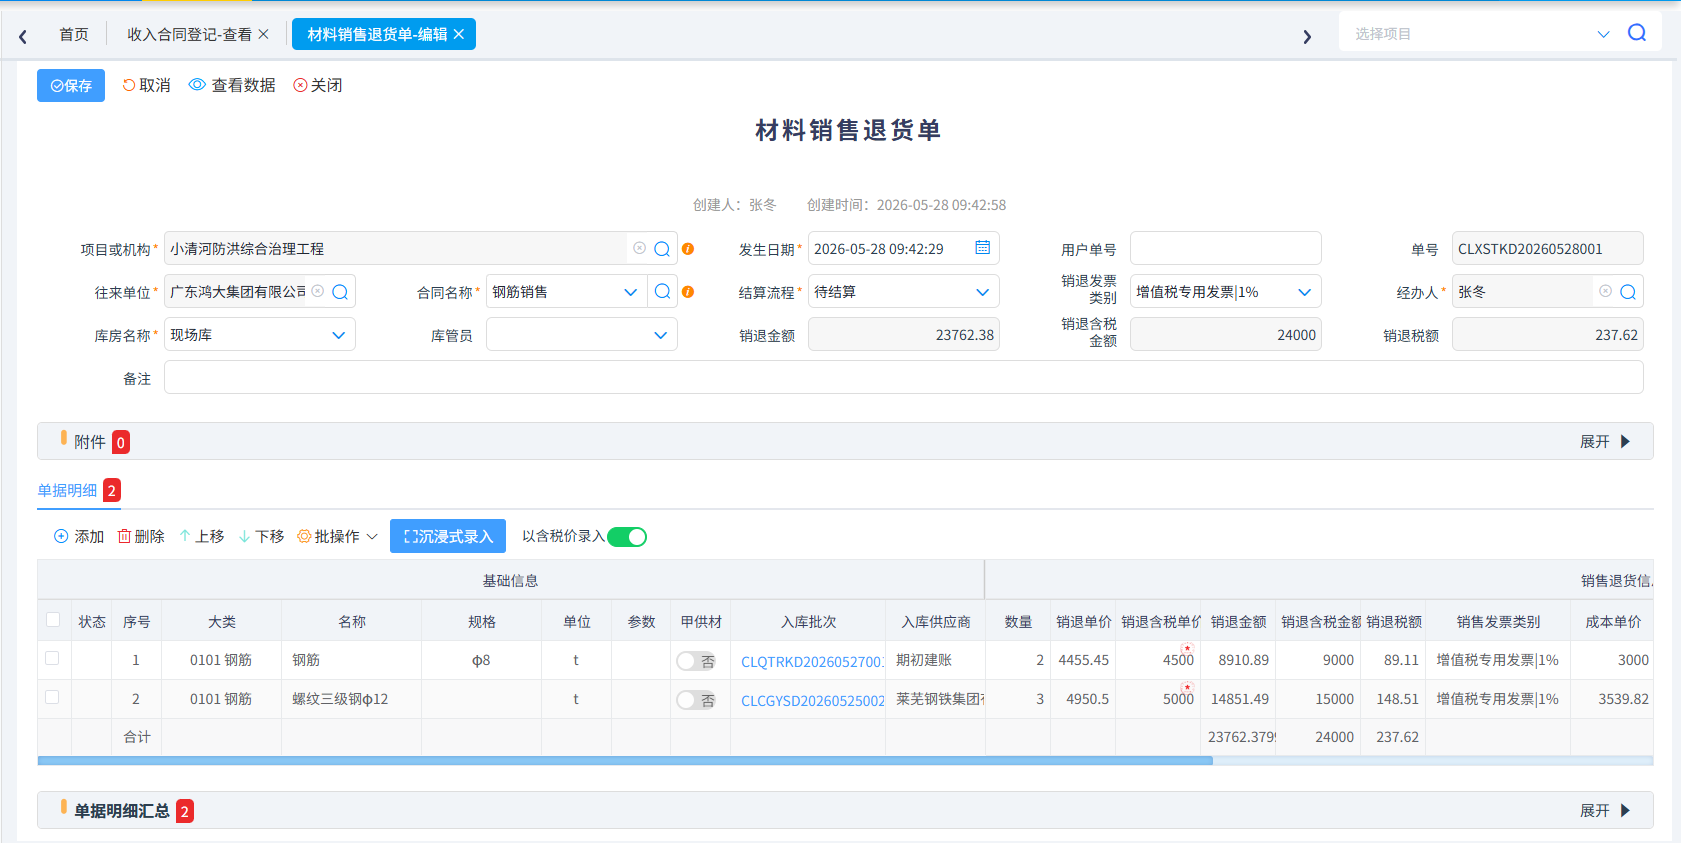The image size is (1681, 843).
Task: Open the 发生日期 calendar picker
Action: (x=983, y=248)
